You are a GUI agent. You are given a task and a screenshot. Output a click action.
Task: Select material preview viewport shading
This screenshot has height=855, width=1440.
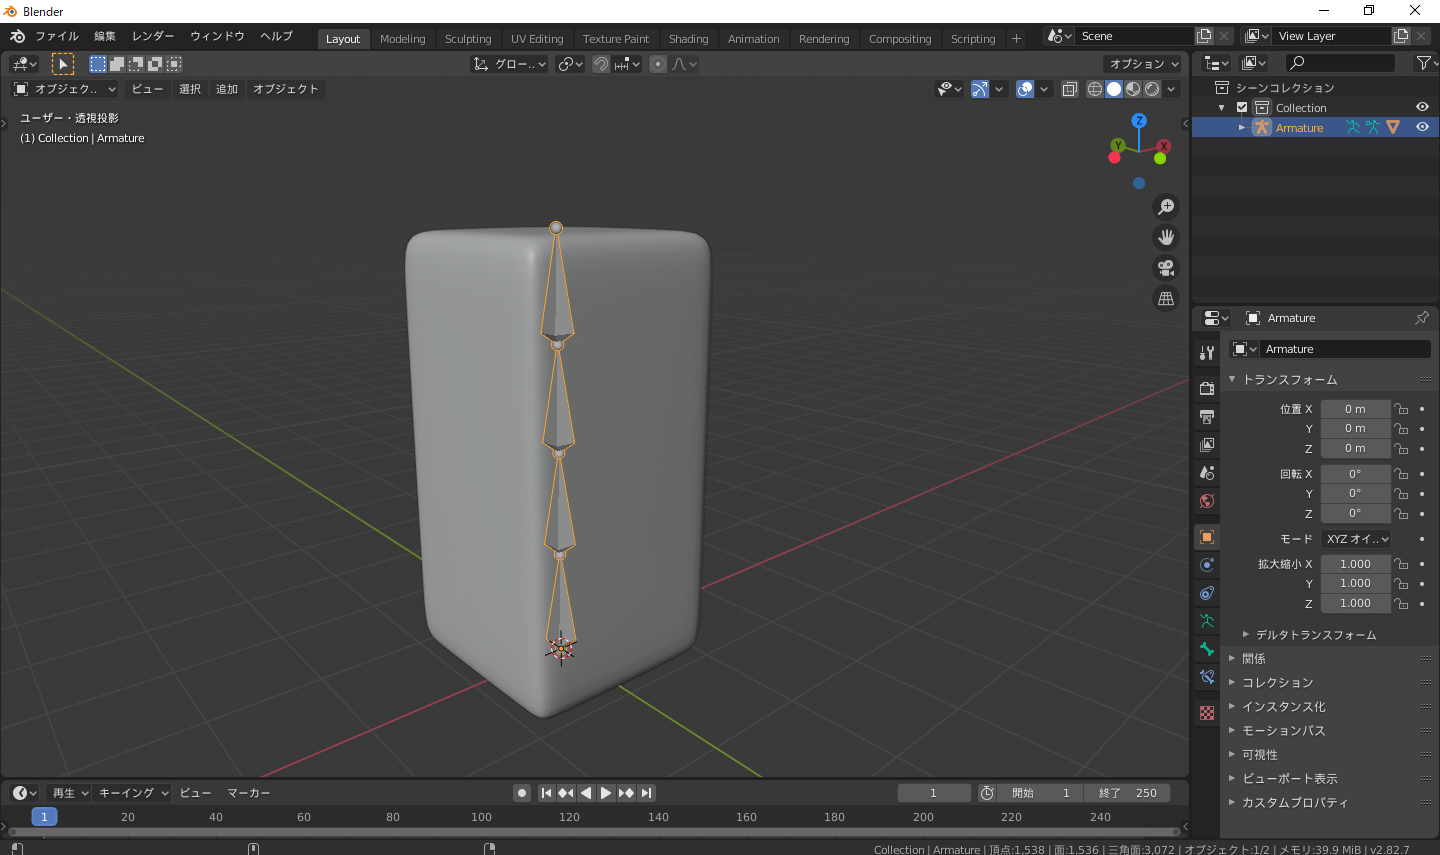pos(1133,89)
